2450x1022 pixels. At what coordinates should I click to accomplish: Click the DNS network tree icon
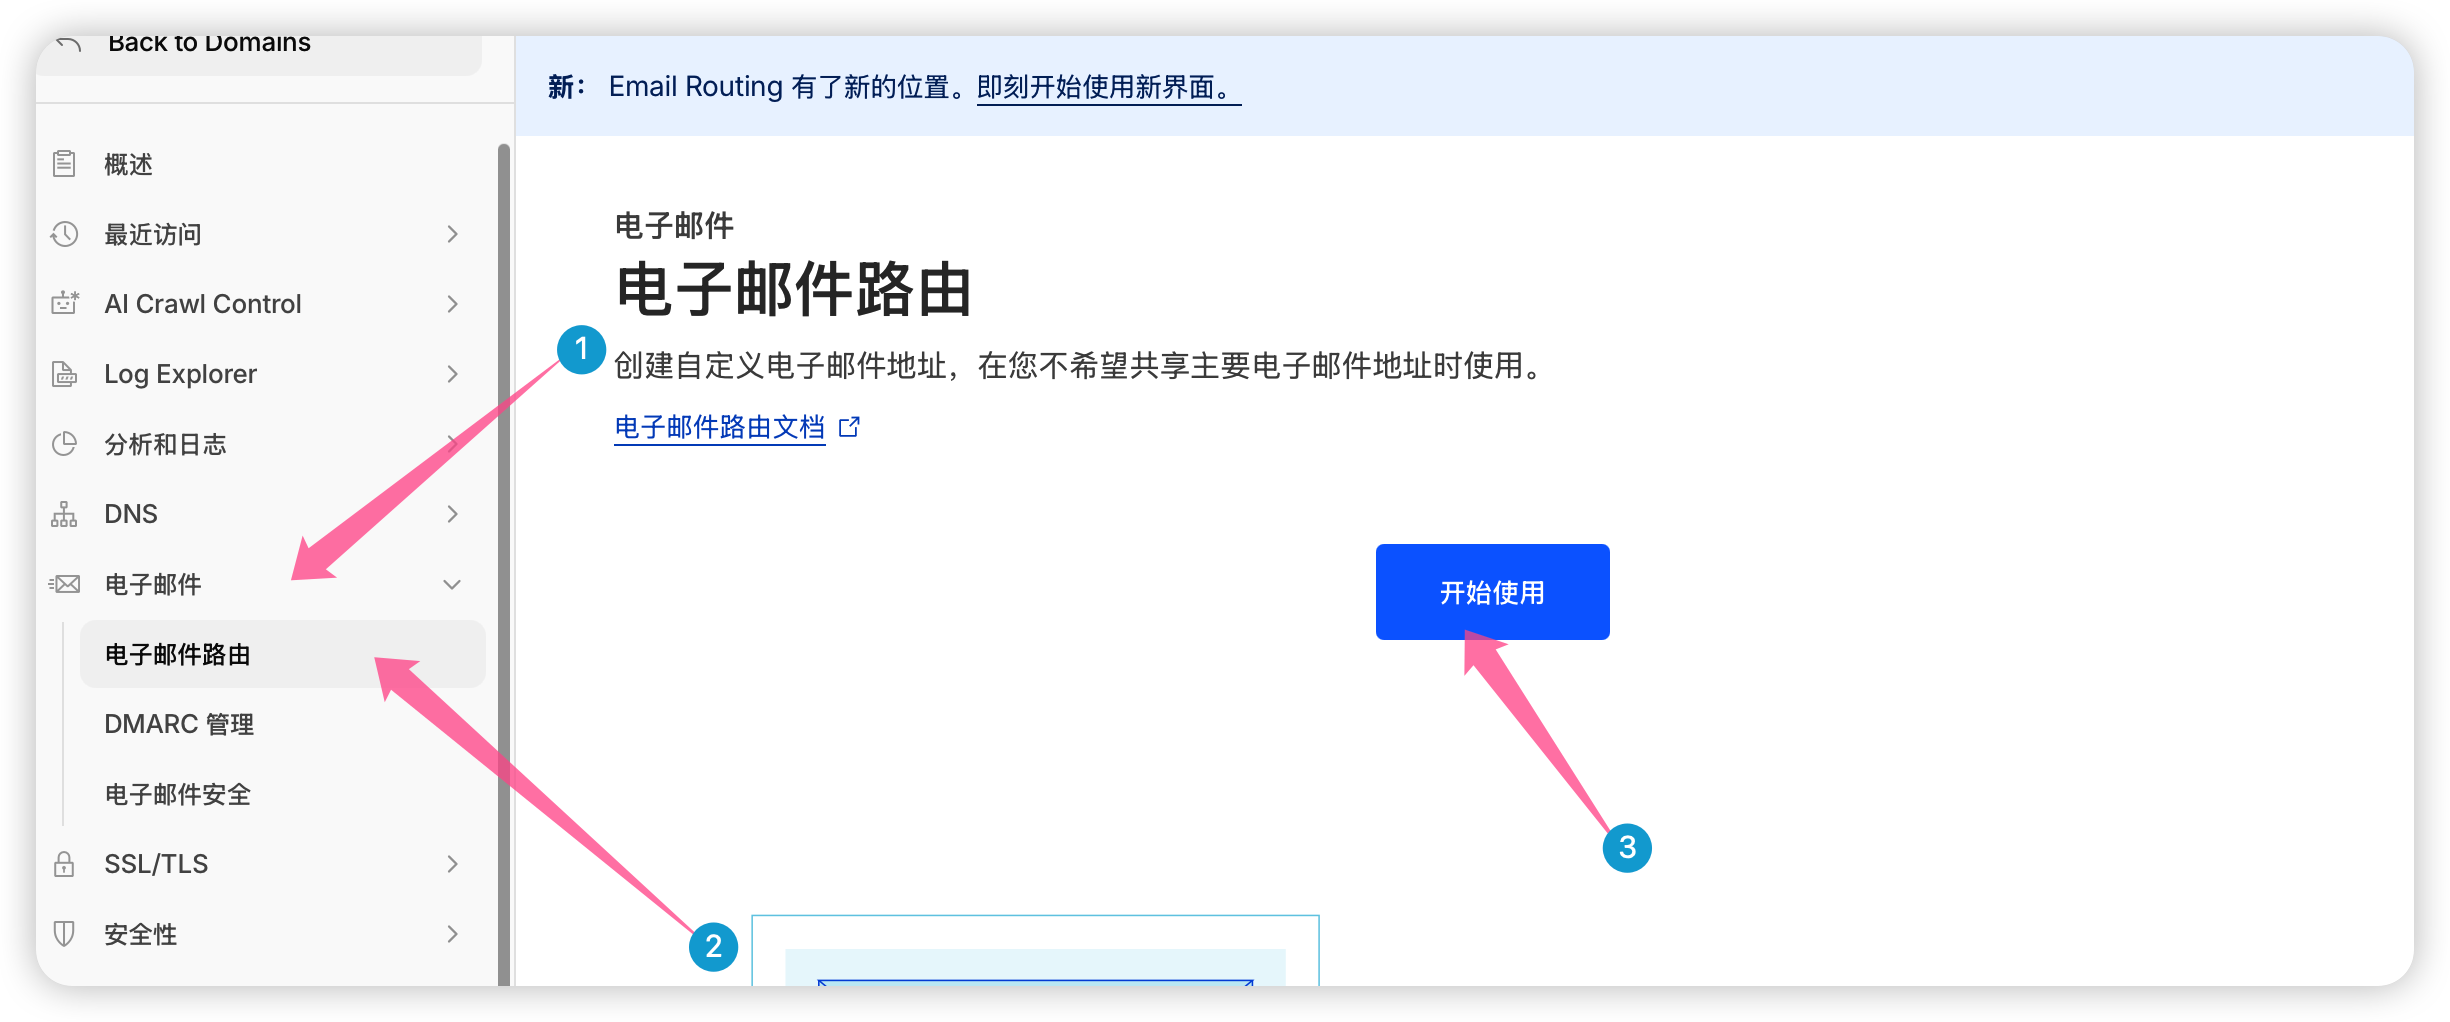coord(64,514)
